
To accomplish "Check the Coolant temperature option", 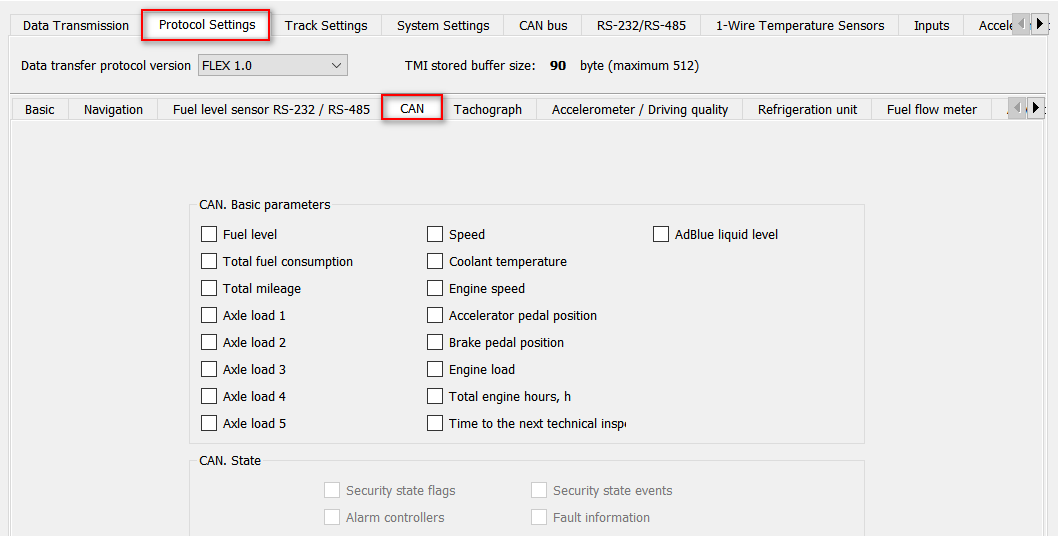I will [435, 261].
